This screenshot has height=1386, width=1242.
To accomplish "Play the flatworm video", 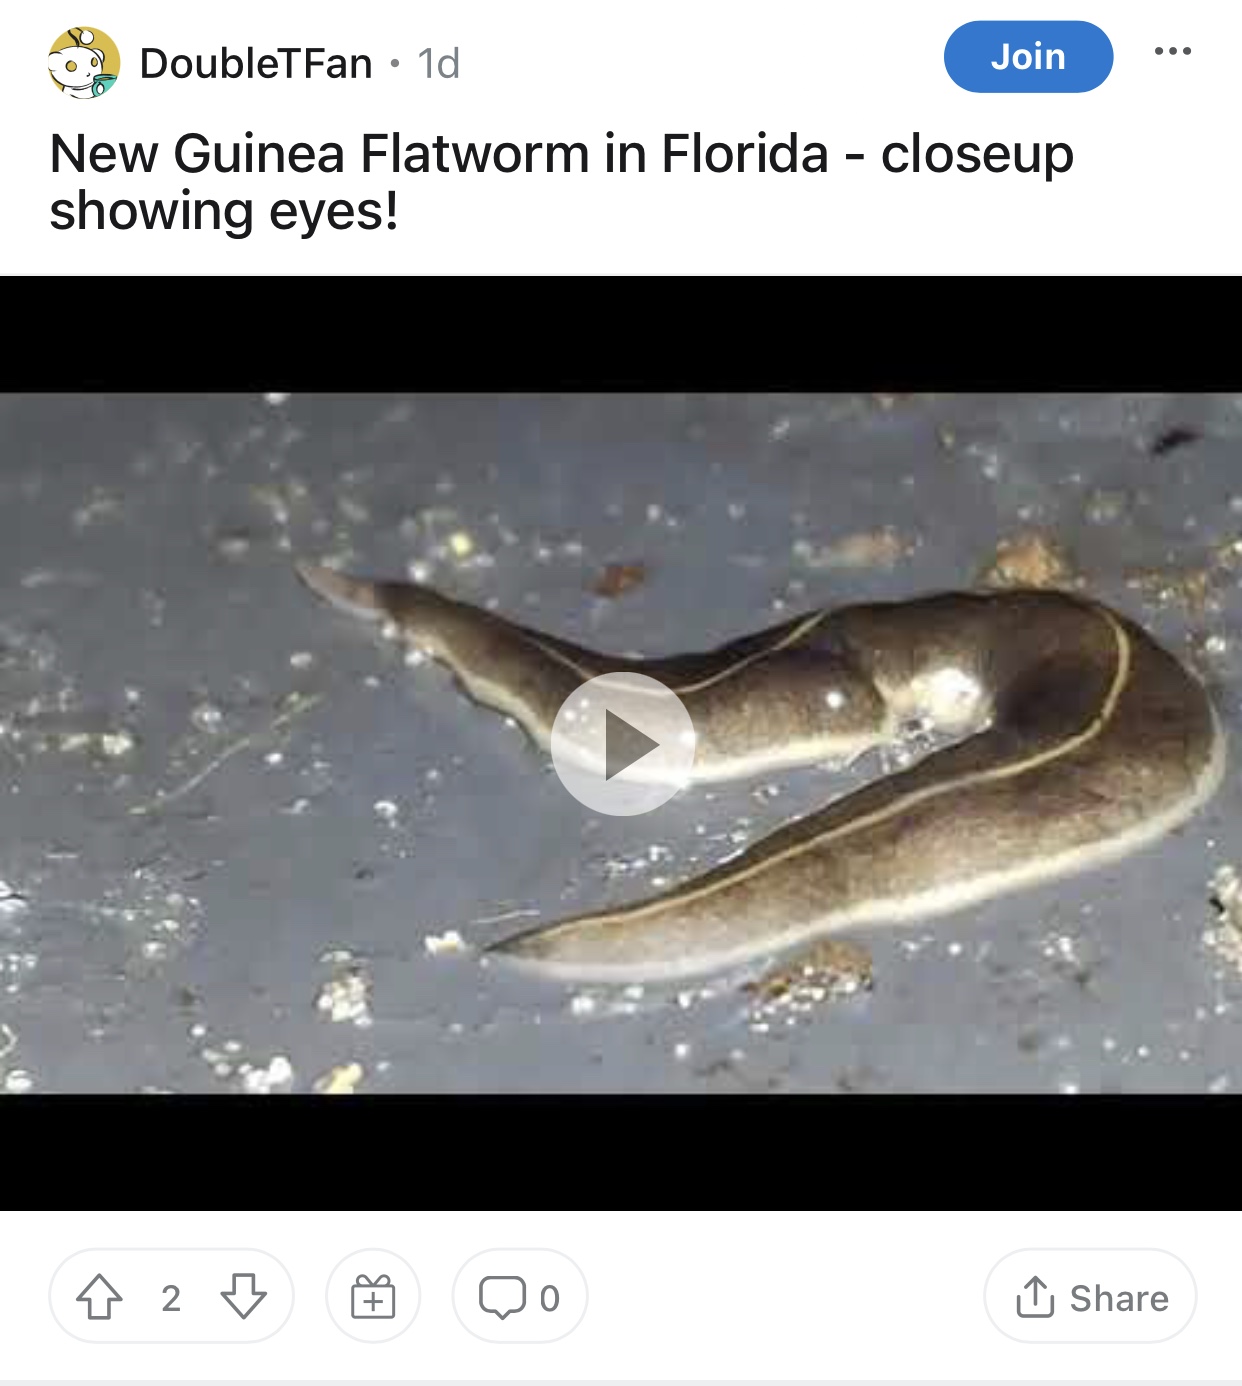I will 622,744.
